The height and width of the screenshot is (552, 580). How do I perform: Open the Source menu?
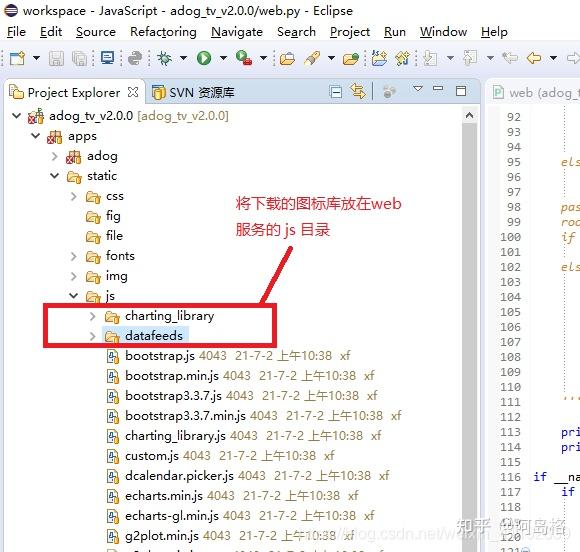(x=96, y=32)
